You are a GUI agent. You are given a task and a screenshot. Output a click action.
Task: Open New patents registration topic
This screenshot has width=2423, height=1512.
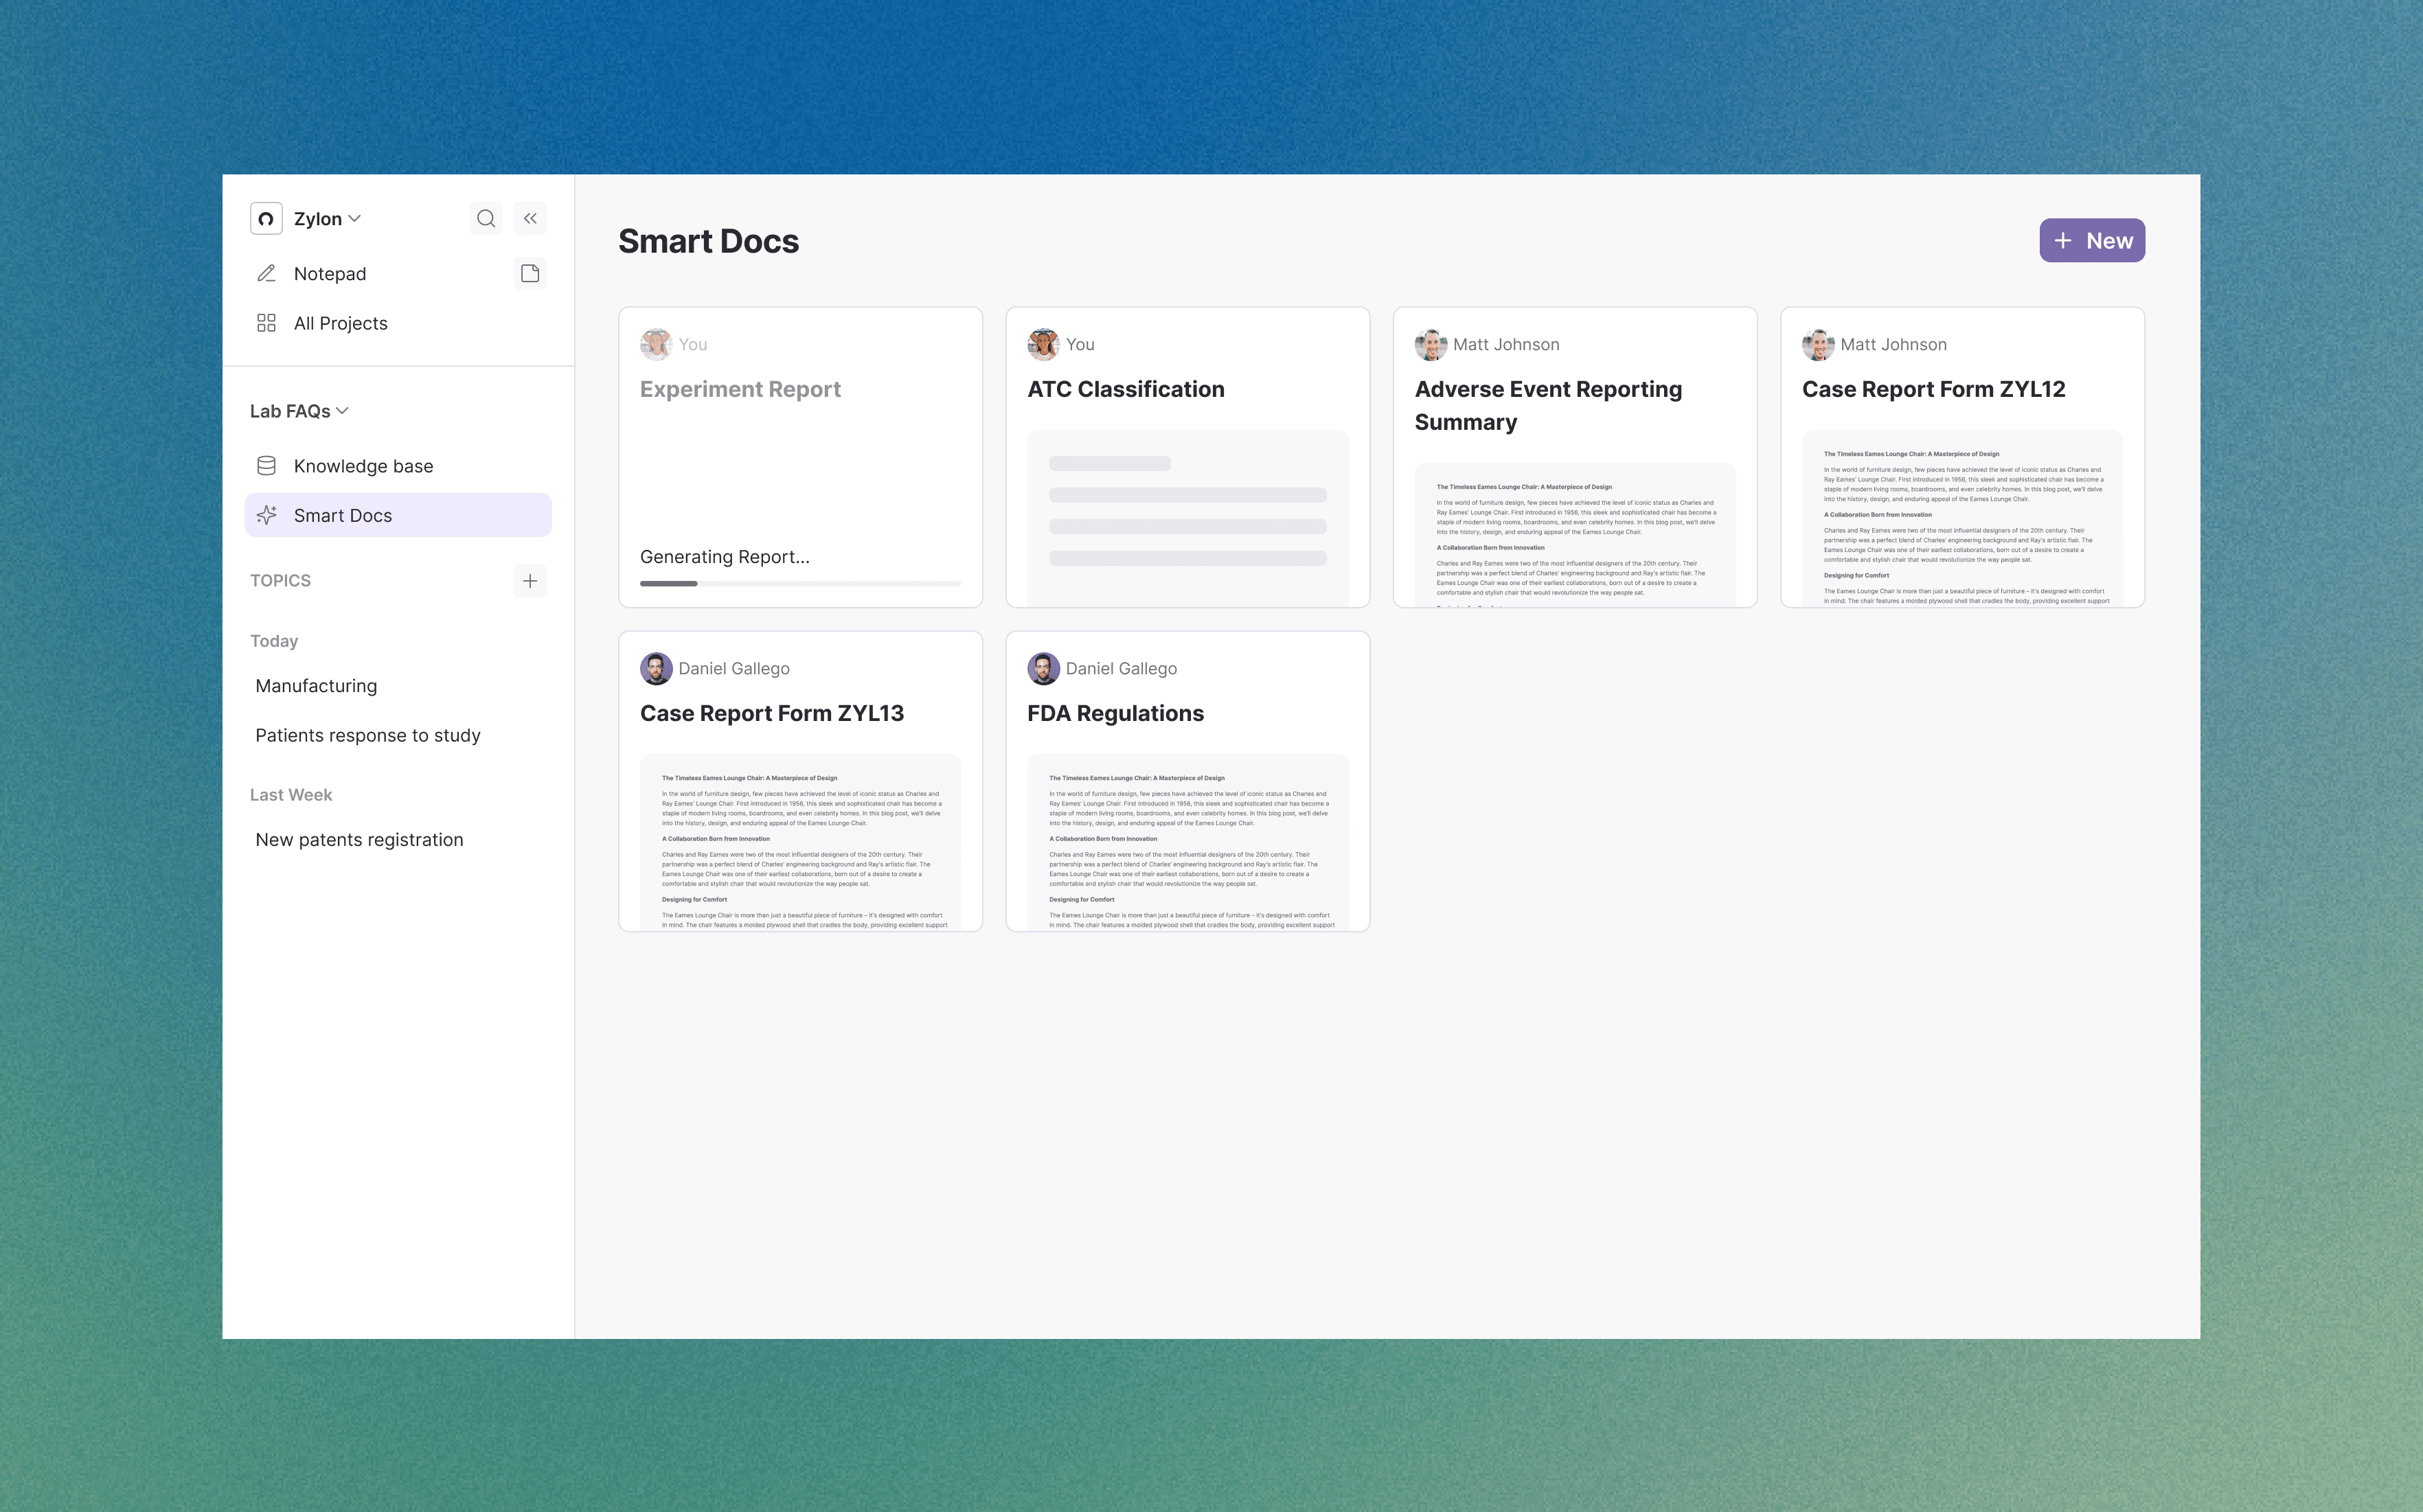coord(359,840)
